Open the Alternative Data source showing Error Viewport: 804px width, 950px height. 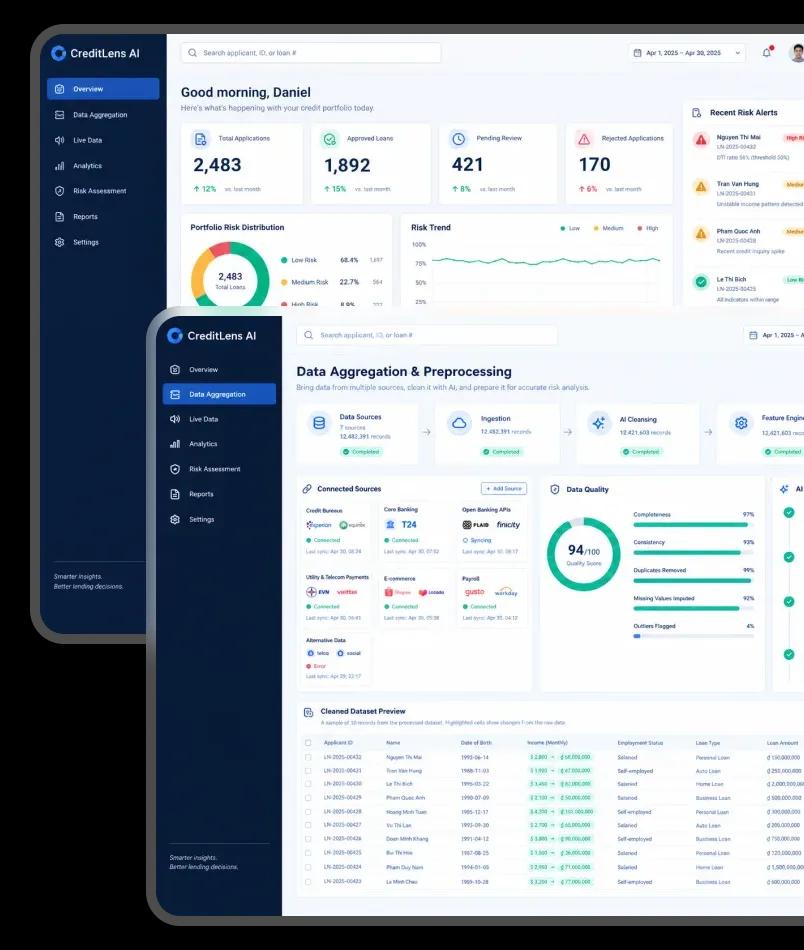coord(337,658)
